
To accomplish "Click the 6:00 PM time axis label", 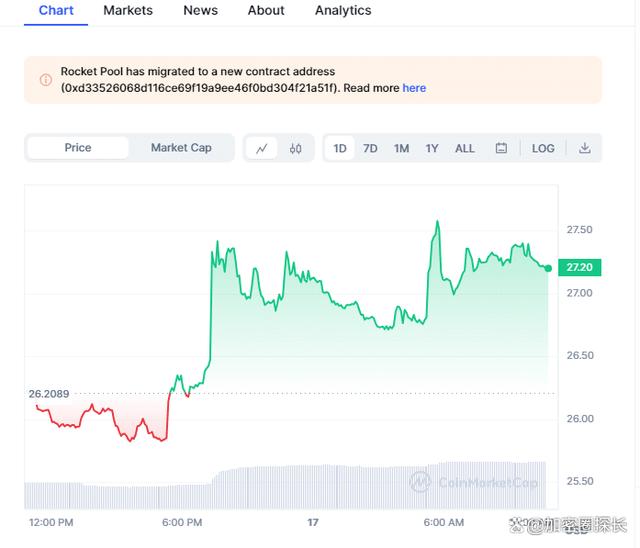I will 182,522.
